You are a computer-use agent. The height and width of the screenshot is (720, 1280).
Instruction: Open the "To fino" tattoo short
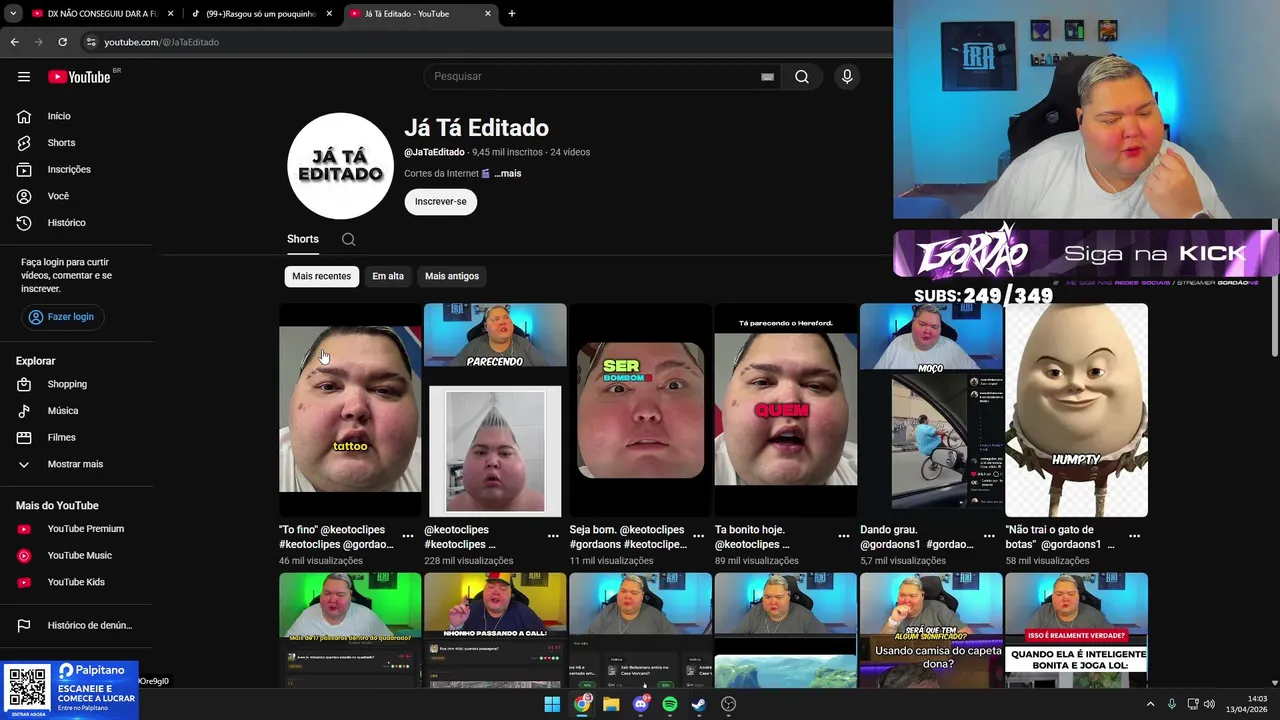[x=350, y=410]
